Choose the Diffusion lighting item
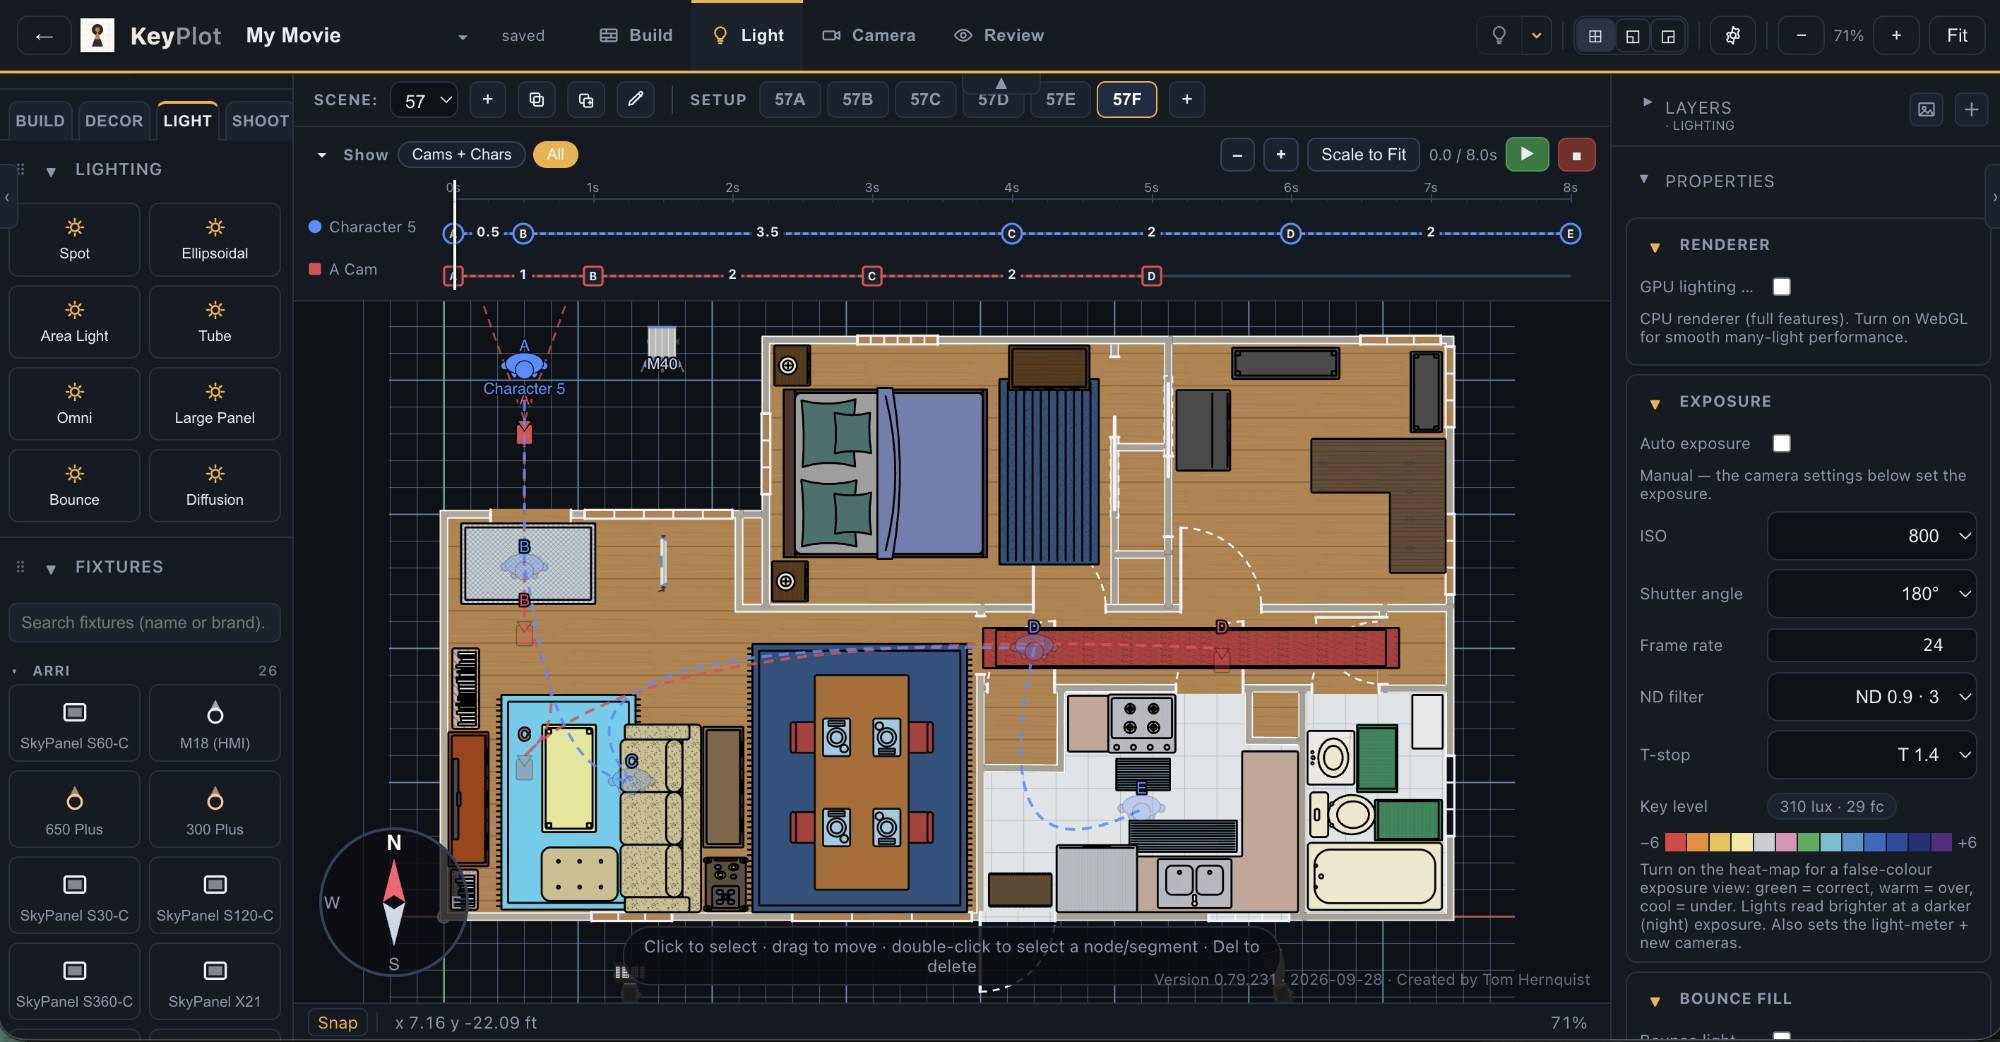The width and height of the screenshot is (2000, 1042). pyautogui.click(x=214, y=486)
